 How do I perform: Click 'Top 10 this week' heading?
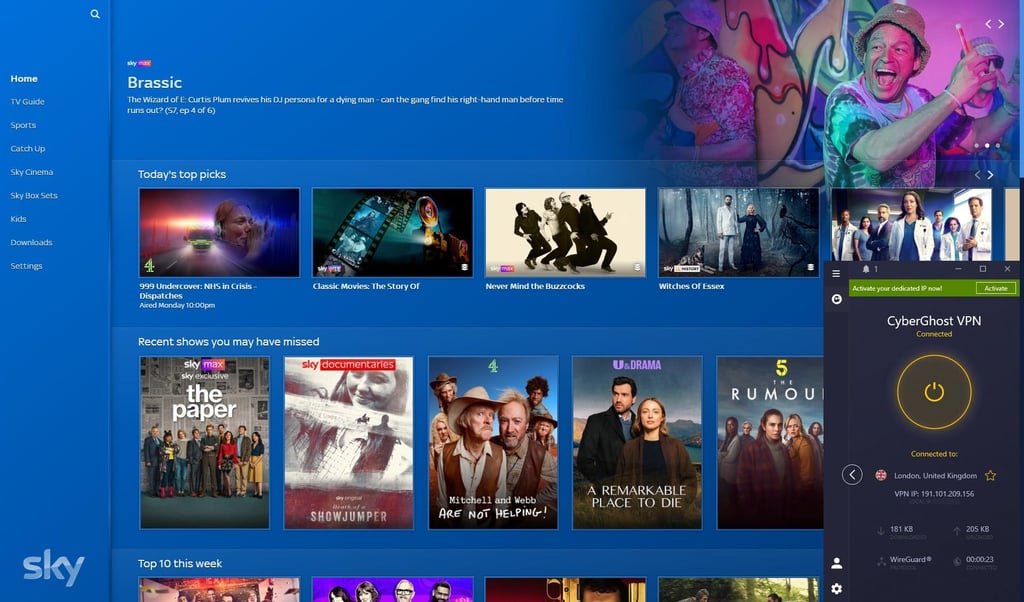(180, 563)
